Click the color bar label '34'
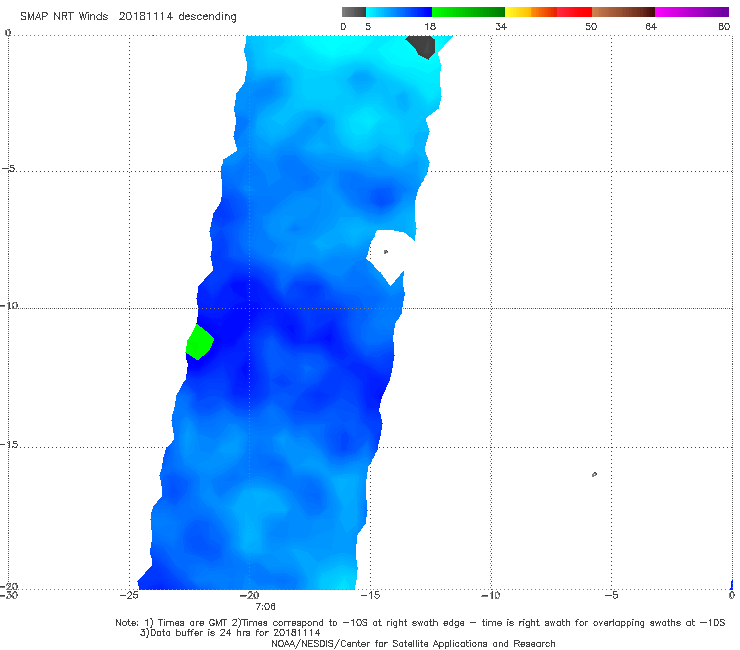 tap(501, 26)
